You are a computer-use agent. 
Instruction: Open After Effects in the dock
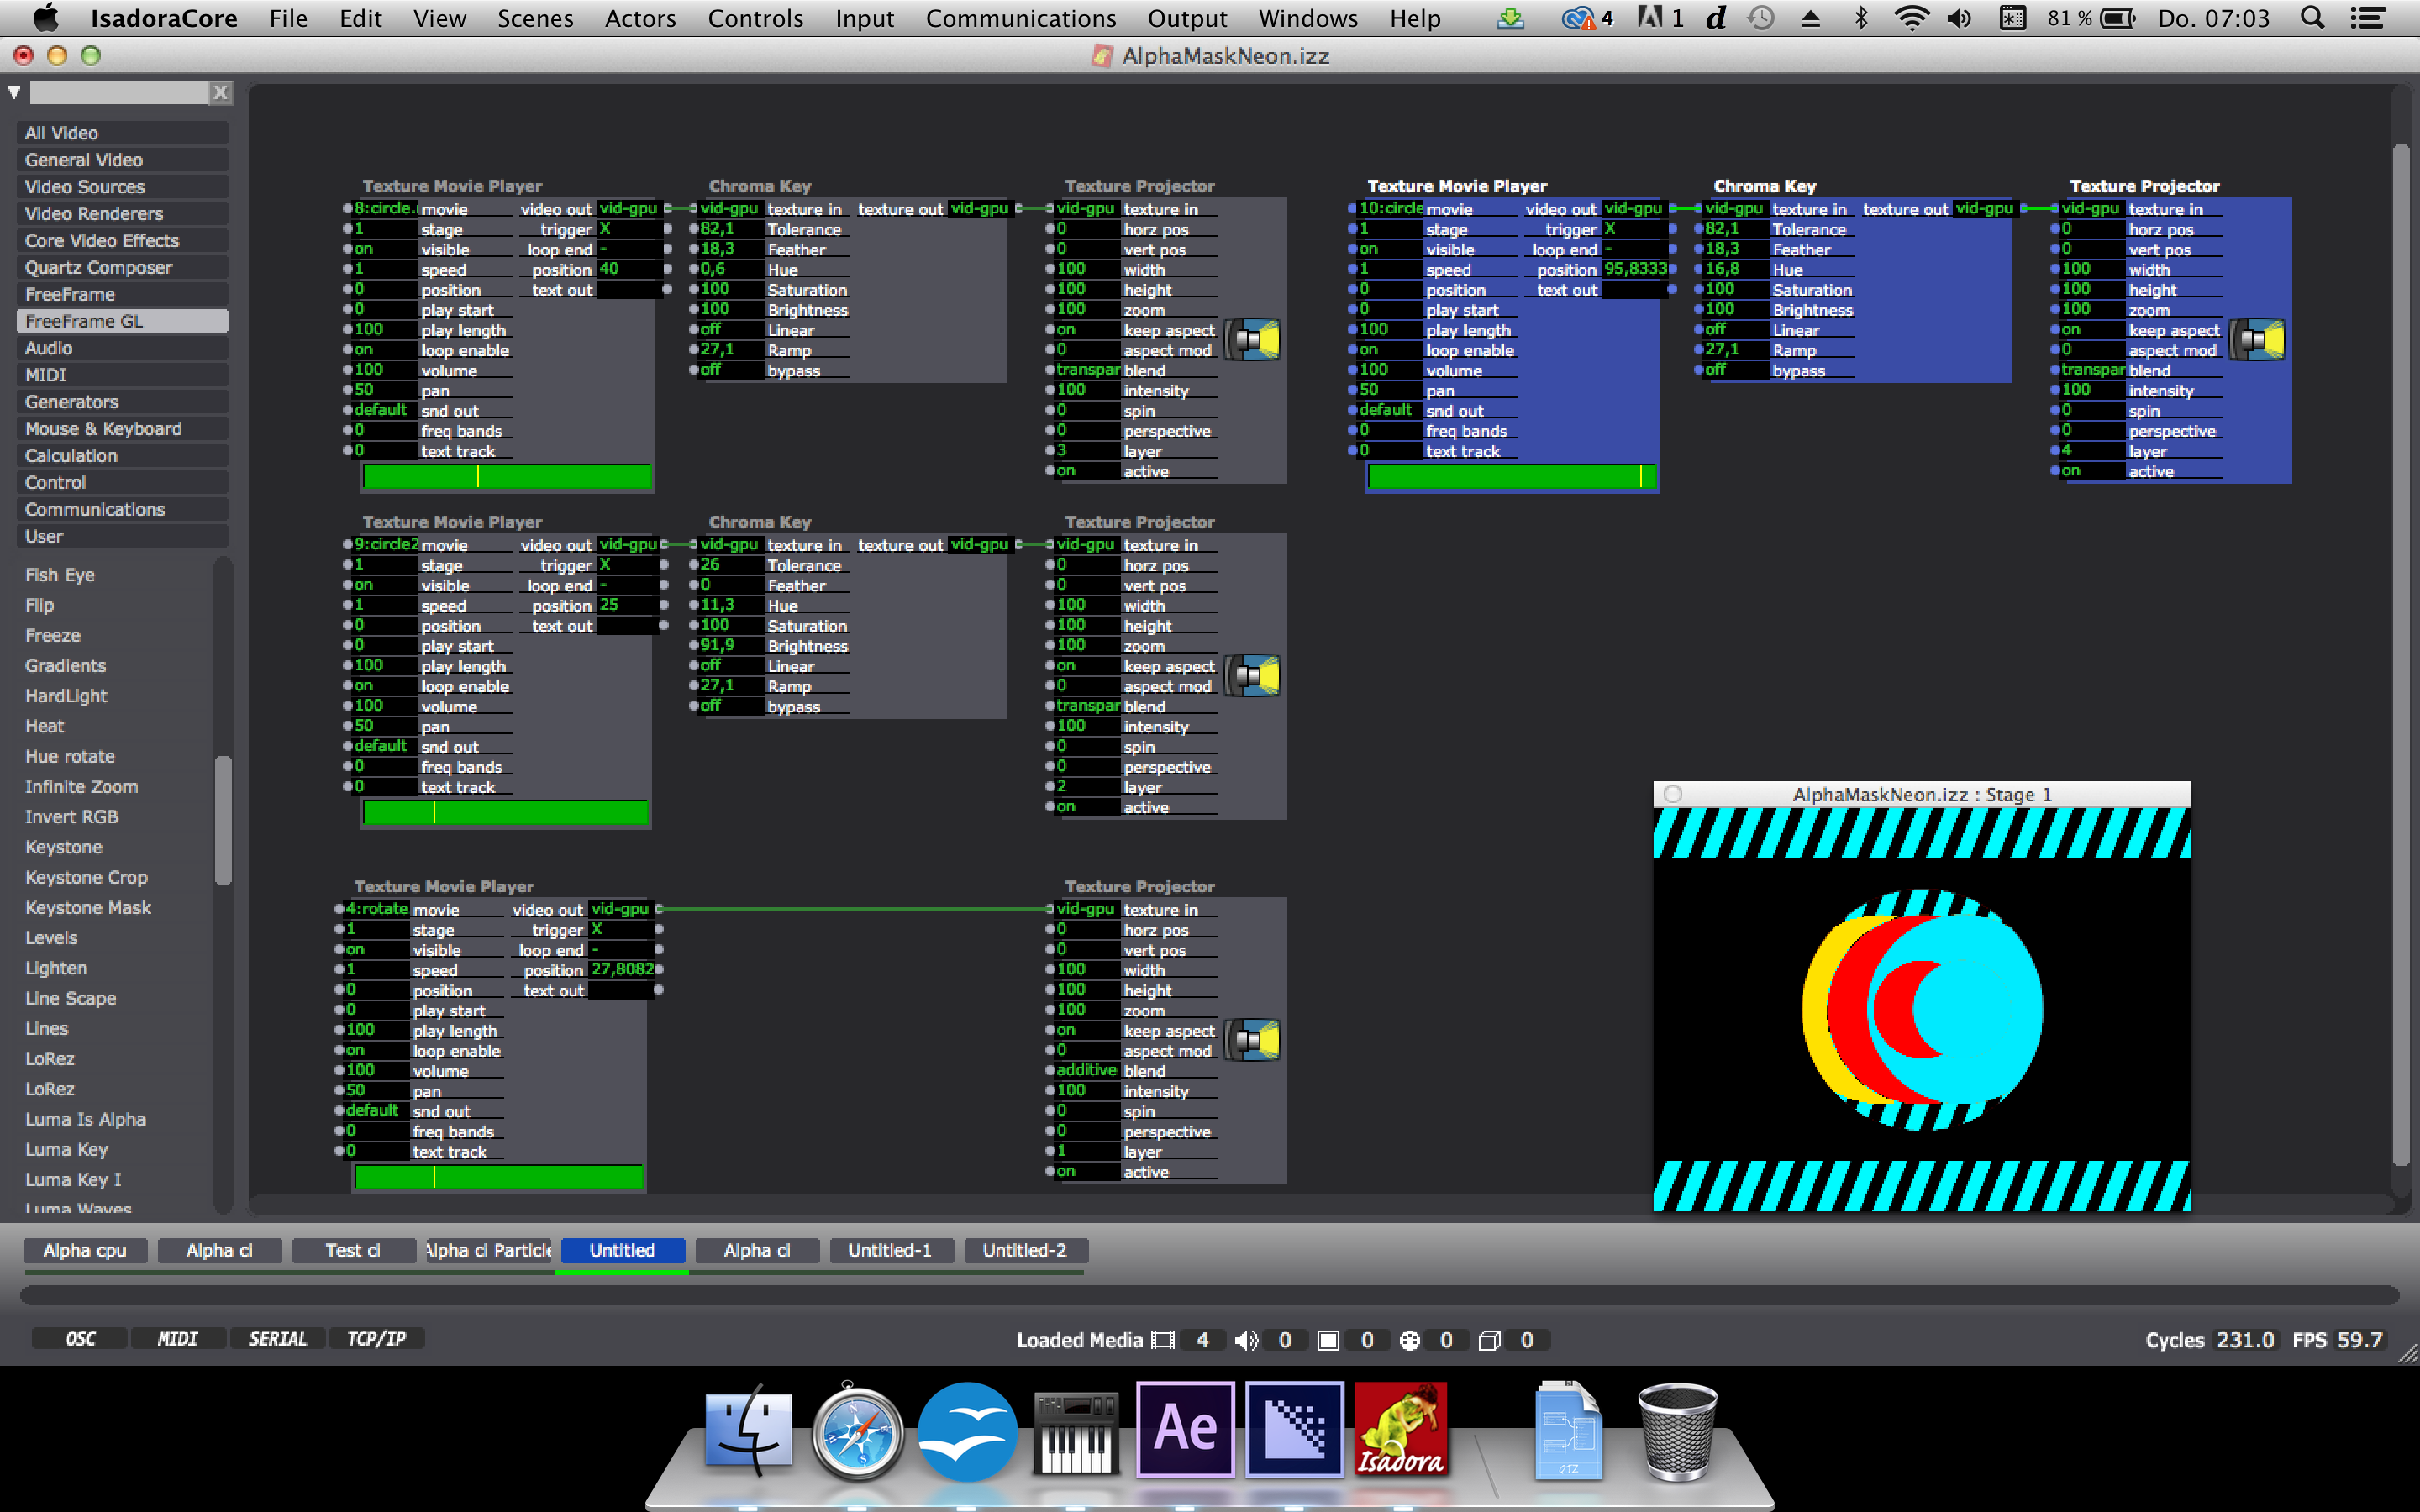pyautogui.click(x=1185, y=1430)
